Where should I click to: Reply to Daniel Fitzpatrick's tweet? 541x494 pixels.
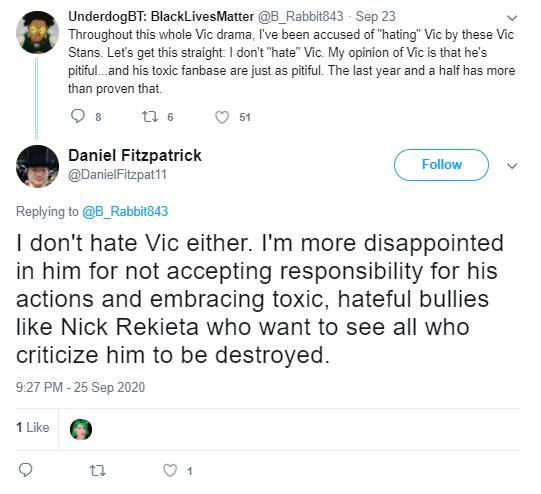point(25,470)
